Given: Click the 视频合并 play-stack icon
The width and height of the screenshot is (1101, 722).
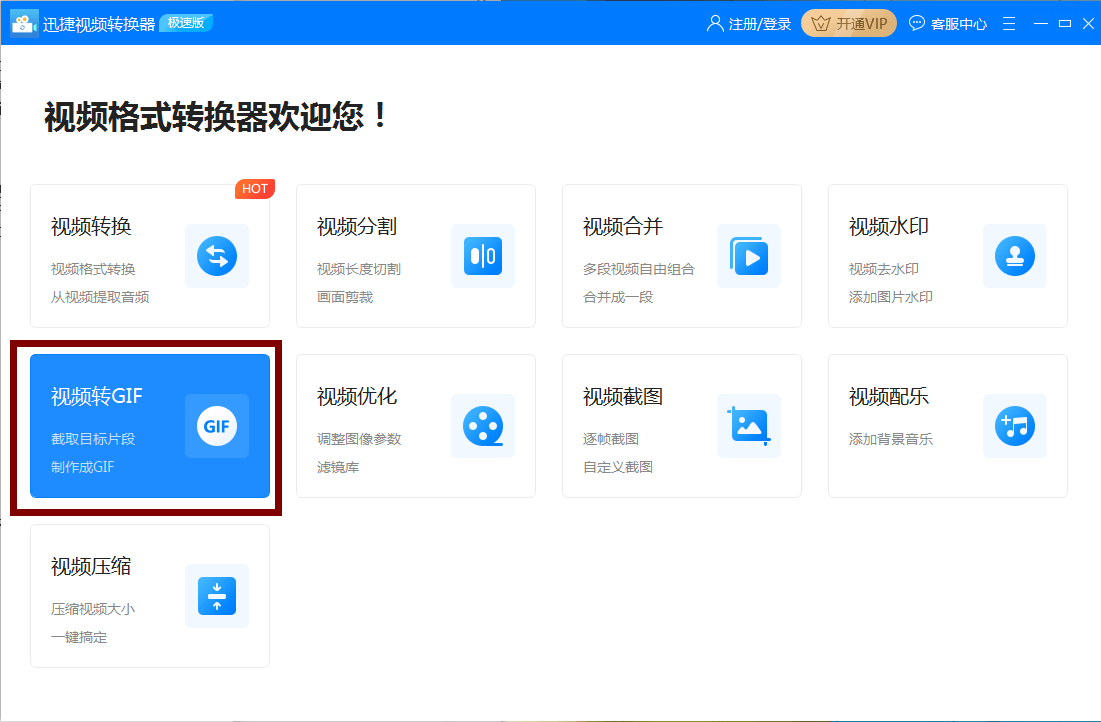Looking at the screenshot, I should [x=749, y=256].
